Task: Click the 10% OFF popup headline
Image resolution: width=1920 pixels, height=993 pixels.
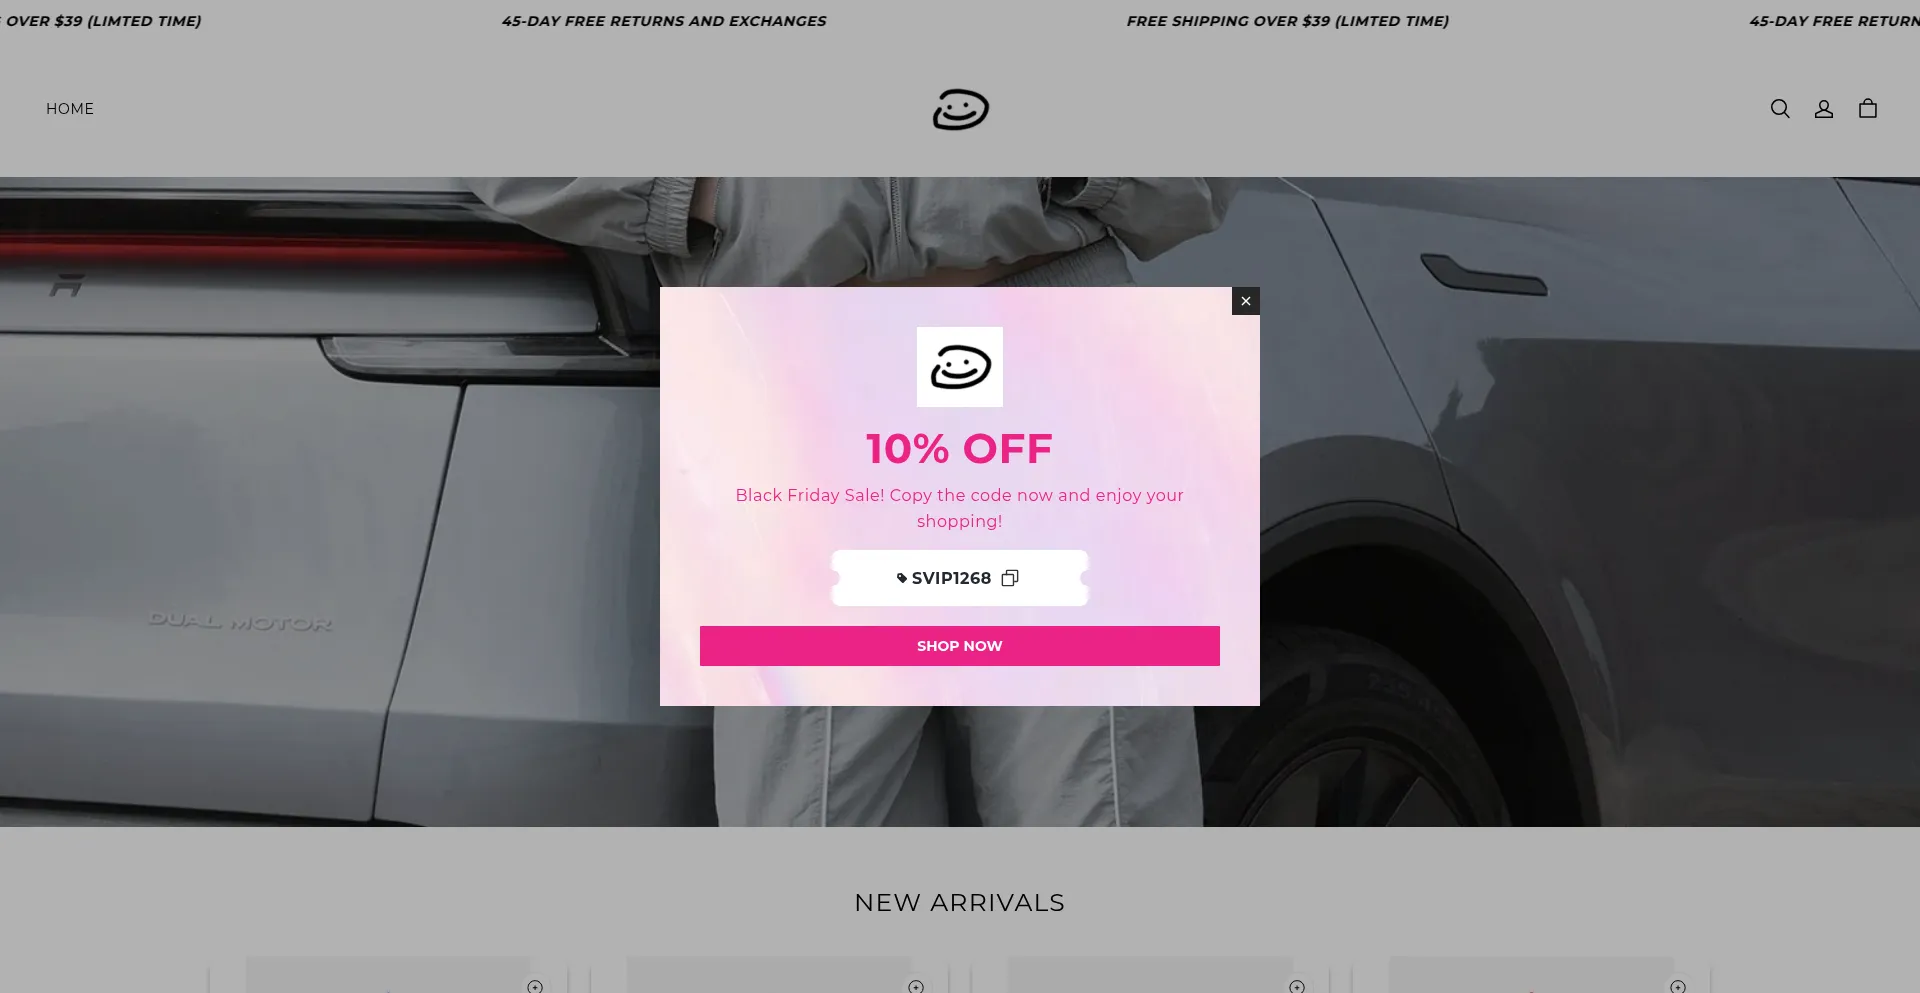Action: pos(960,449)
